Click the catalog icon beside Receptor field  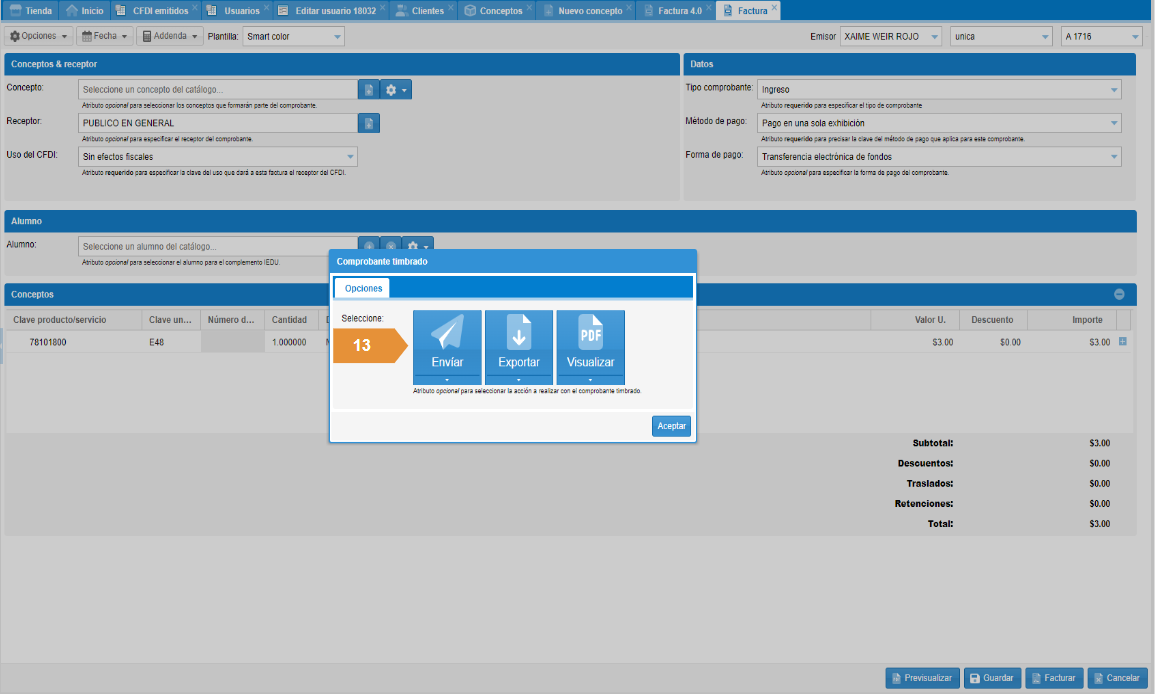pos(369,124)
